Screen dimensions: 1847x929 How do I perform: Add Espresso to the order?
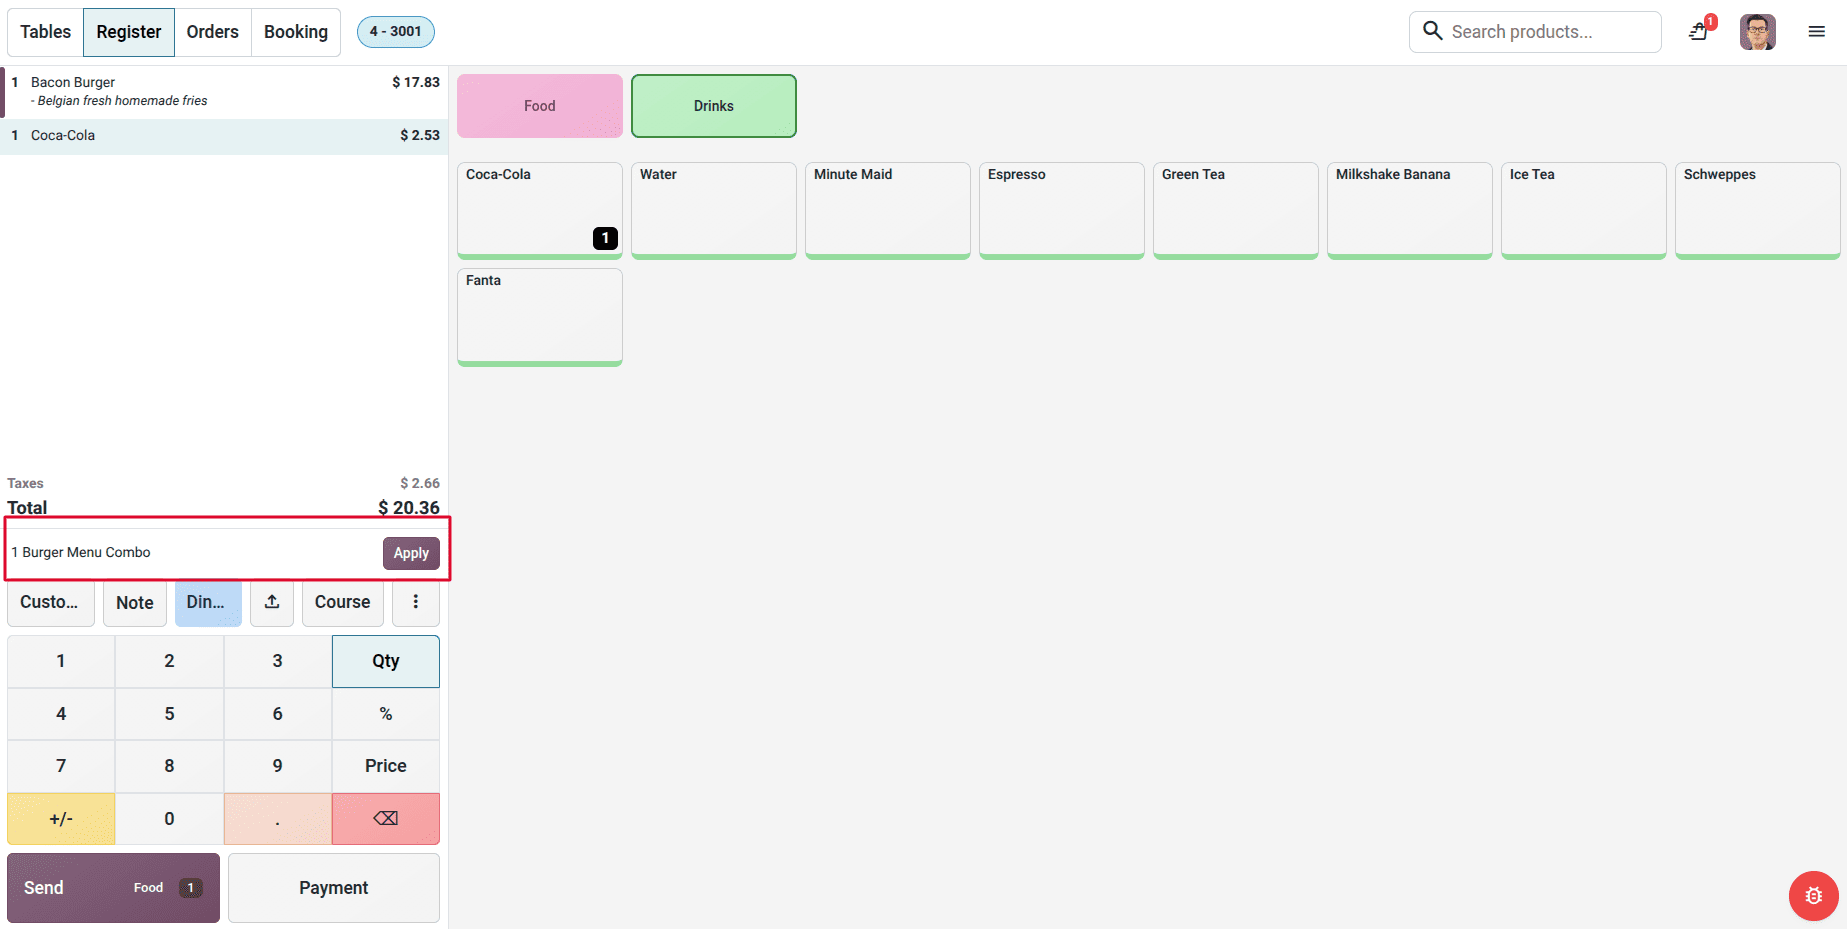pos(1062,211)
